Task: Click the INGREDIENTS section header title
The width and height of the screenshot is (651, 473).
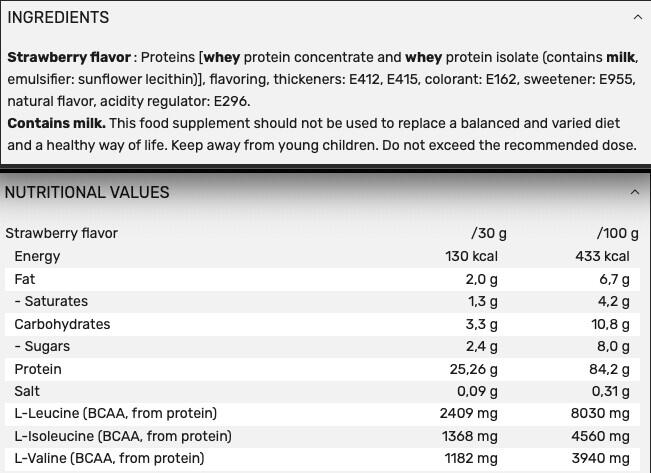Action: [x=57, y=17]
